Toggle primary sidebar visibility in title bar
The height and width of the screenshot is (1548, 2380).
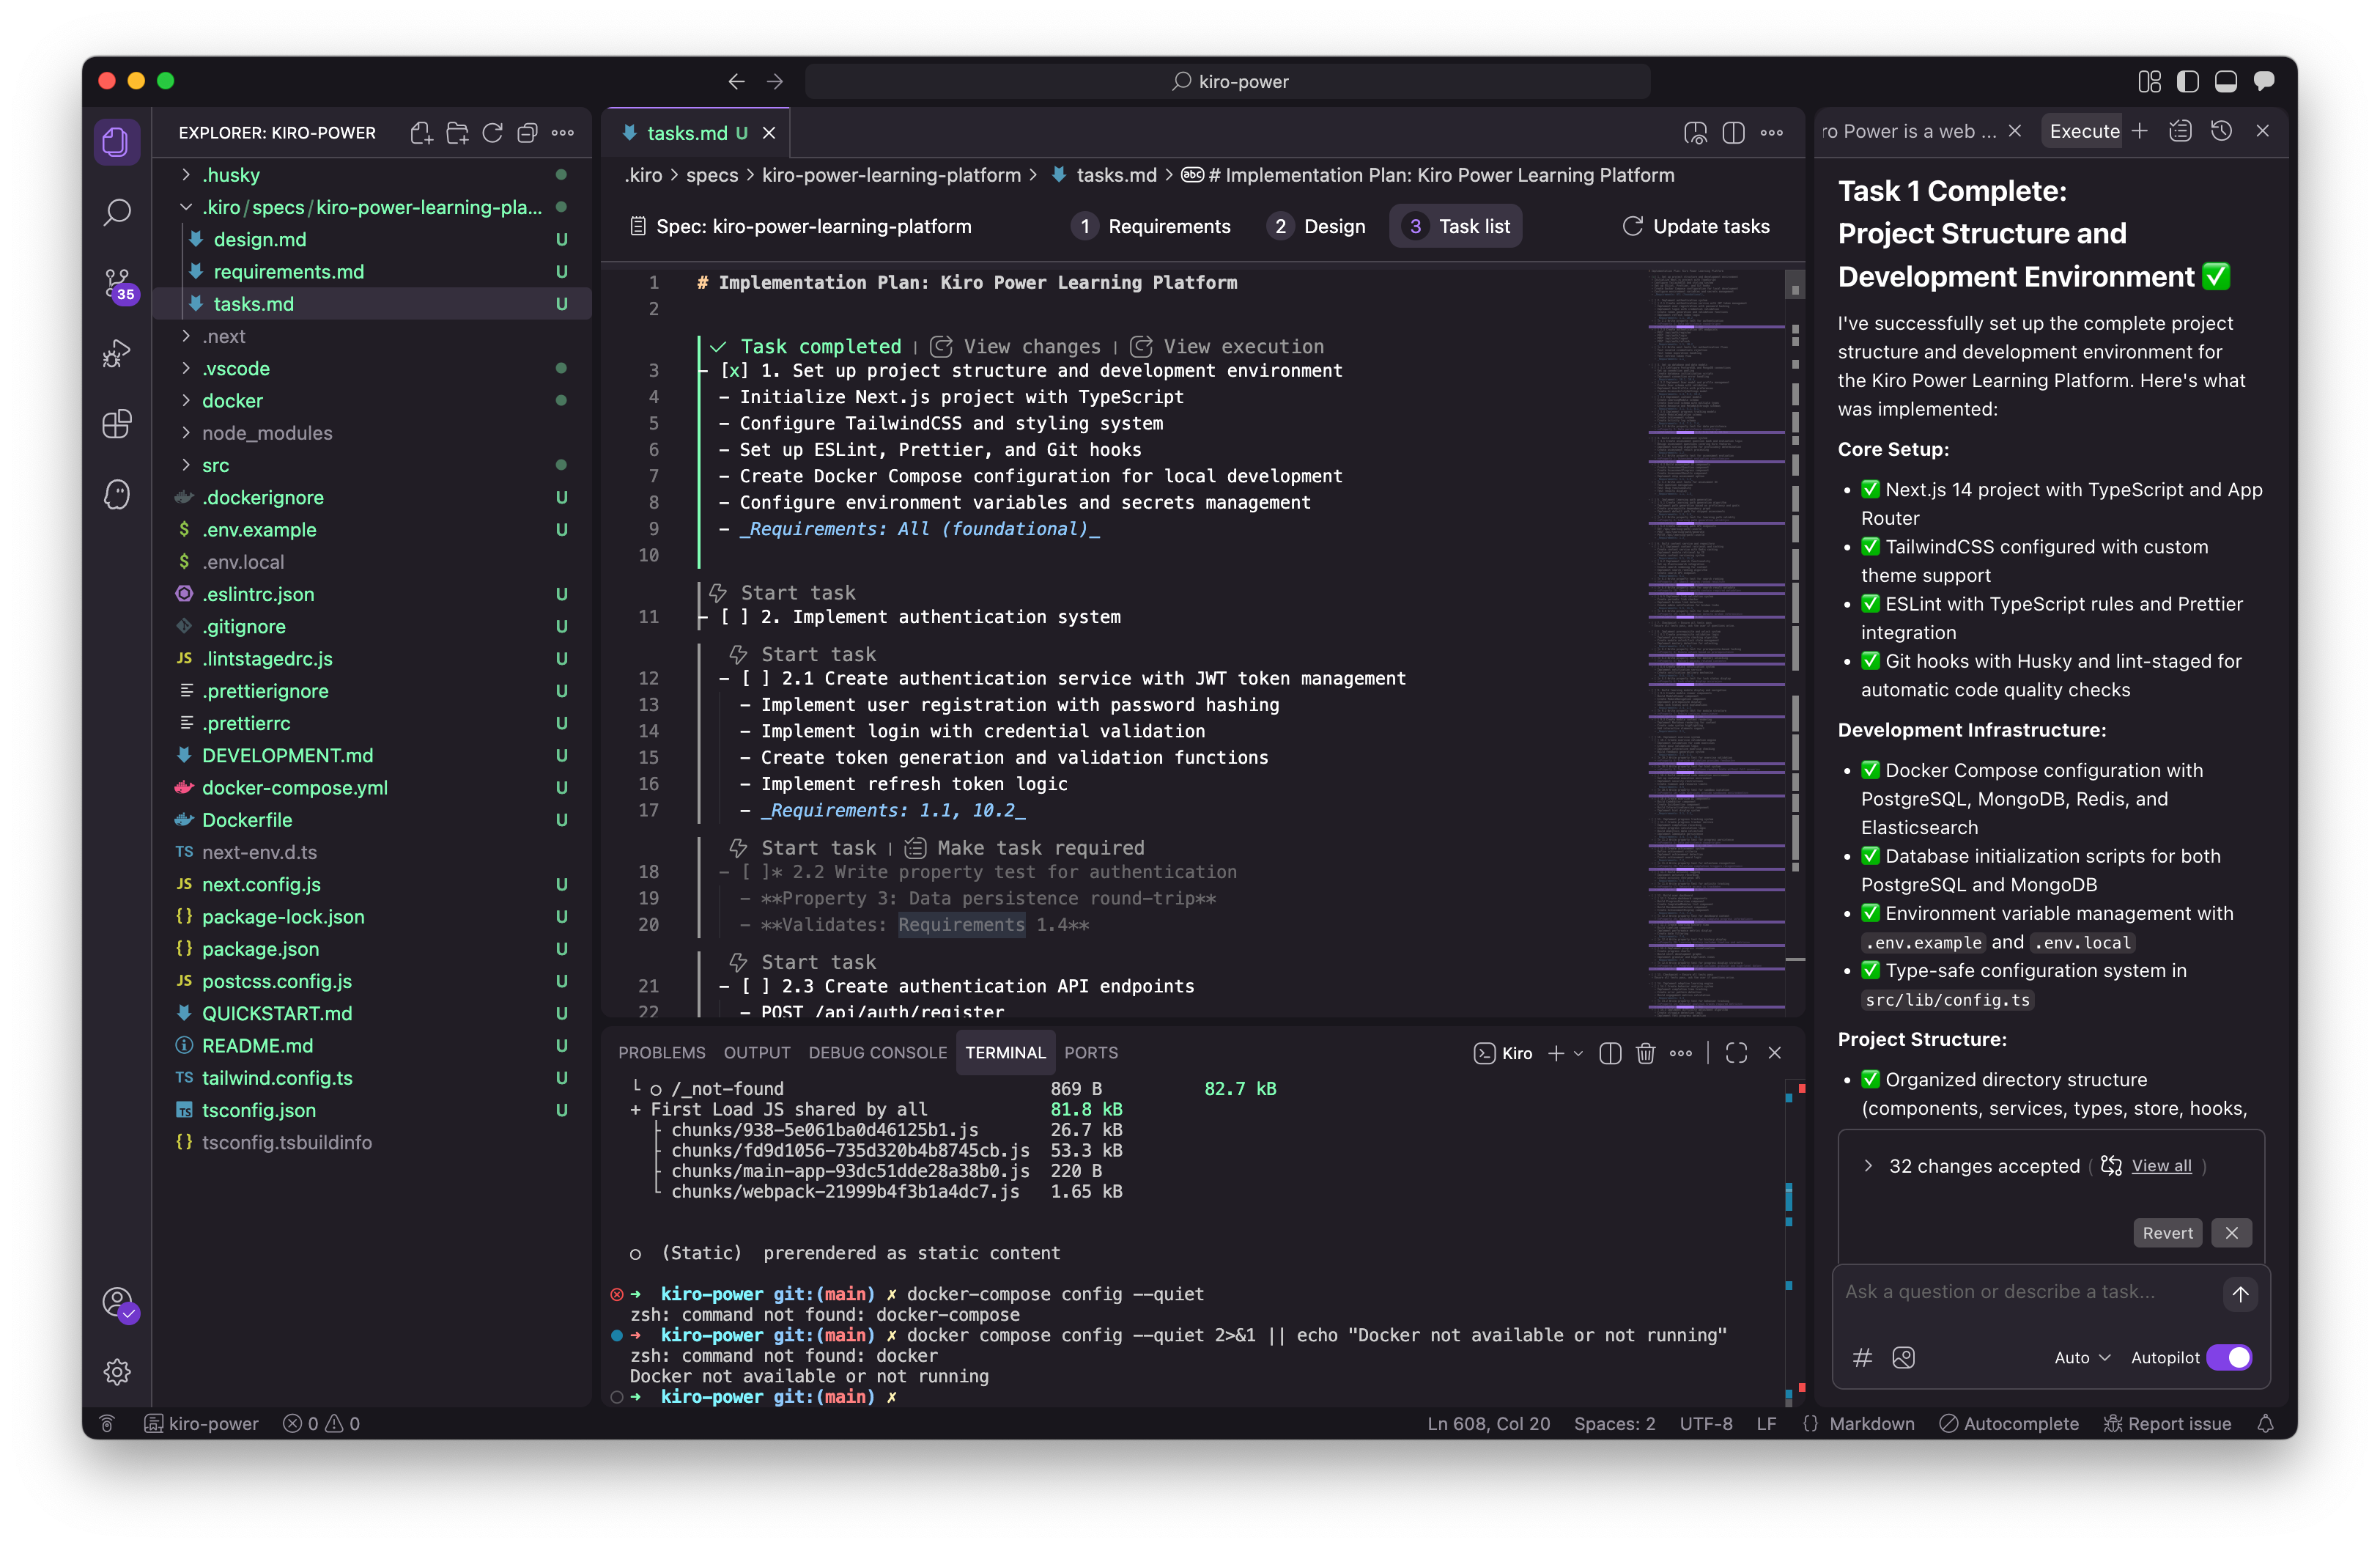point(2187,82)
